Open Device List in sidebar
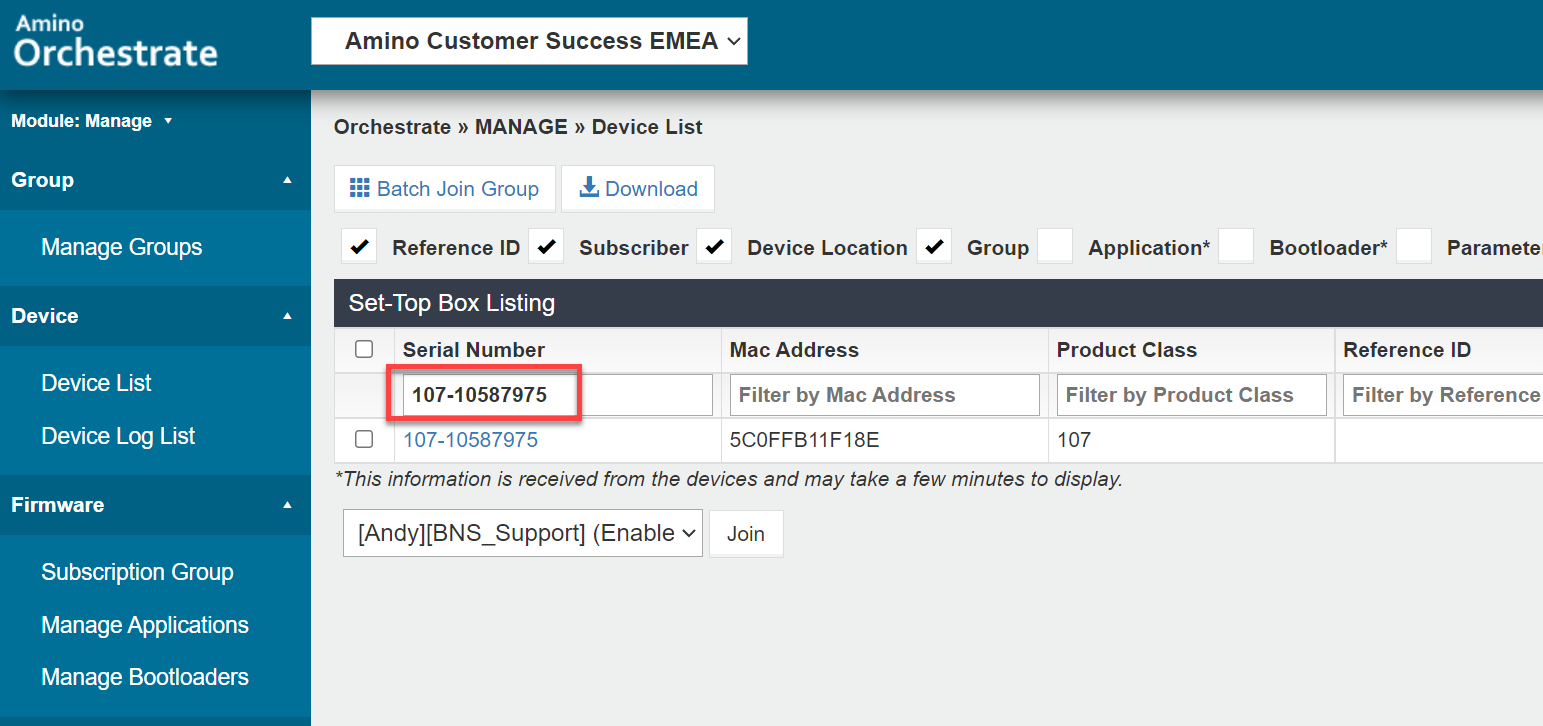This screenshot has height=726, width=1543. [96, 383]
